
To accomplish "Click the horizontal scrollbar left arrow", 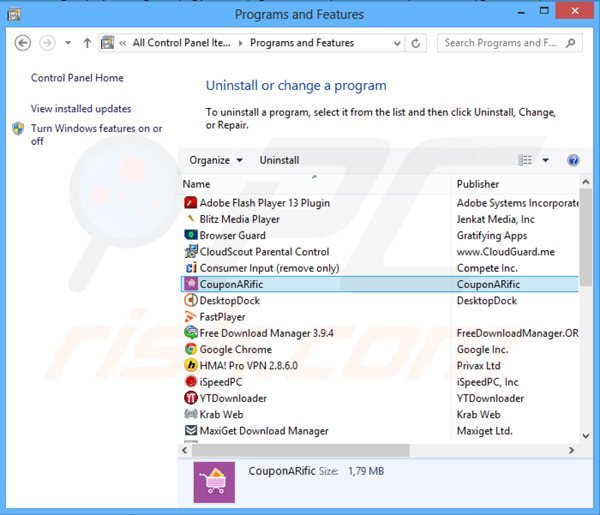I will coord(185,450).
